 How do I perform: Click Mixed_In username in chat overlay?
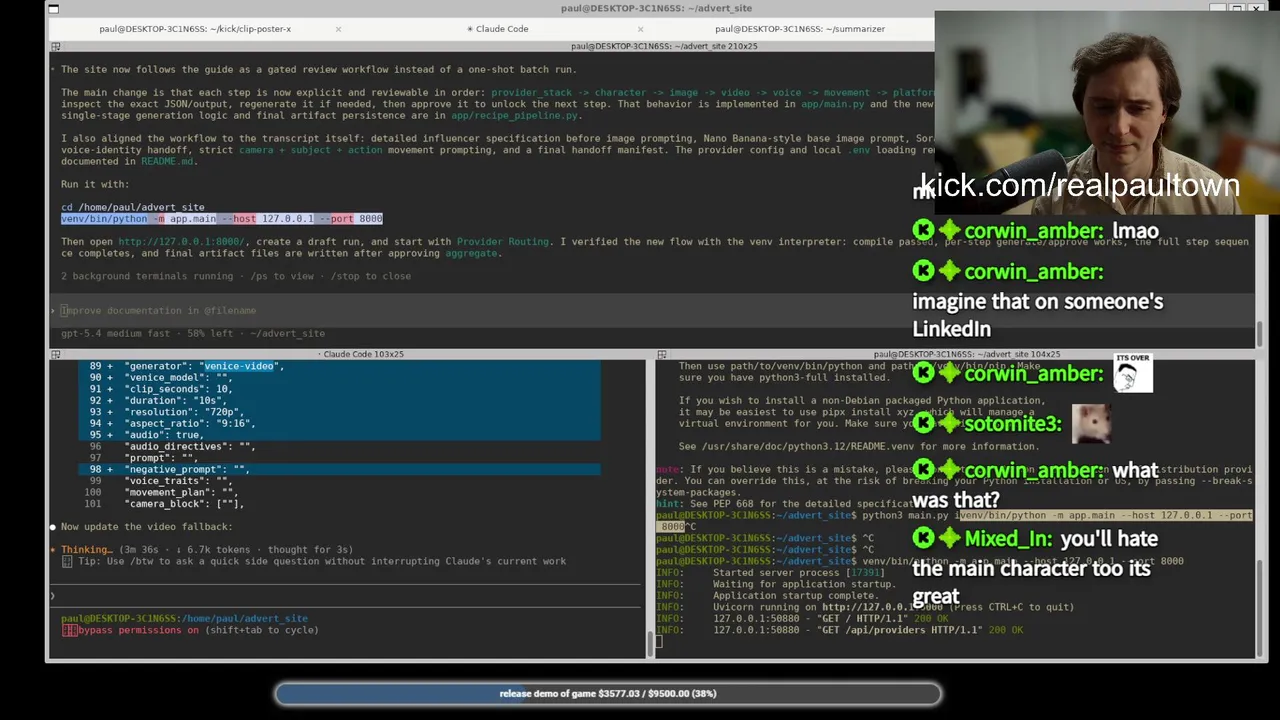click(x=1008, y=539)
